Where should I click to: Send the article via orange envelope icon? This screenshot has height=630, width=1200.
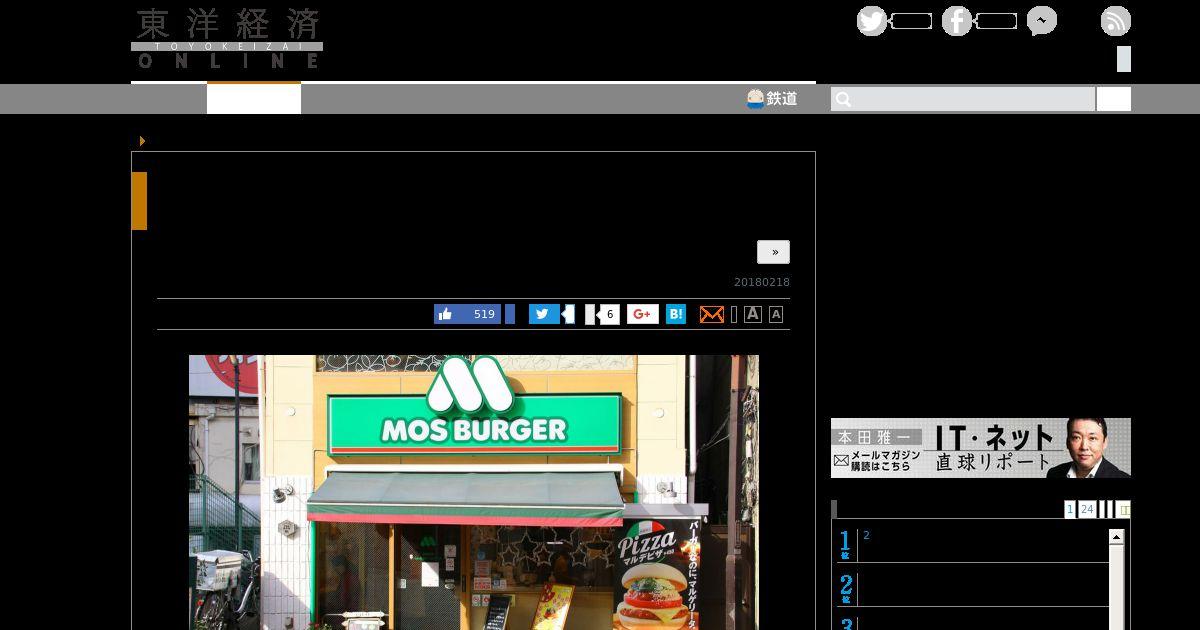(711, 314)
